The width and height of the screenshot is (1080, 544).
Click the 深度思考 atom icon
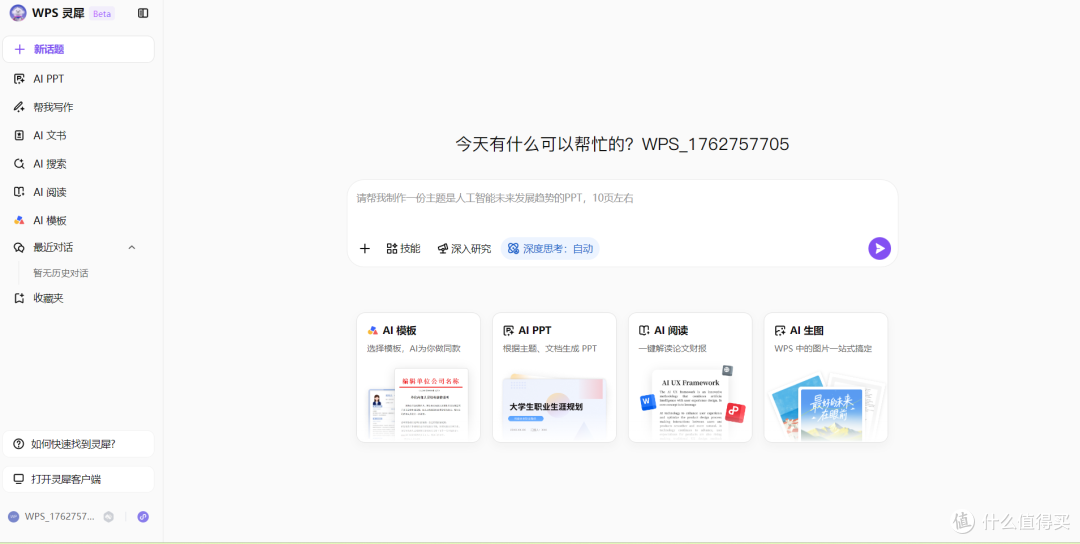(x=513, y=249)
